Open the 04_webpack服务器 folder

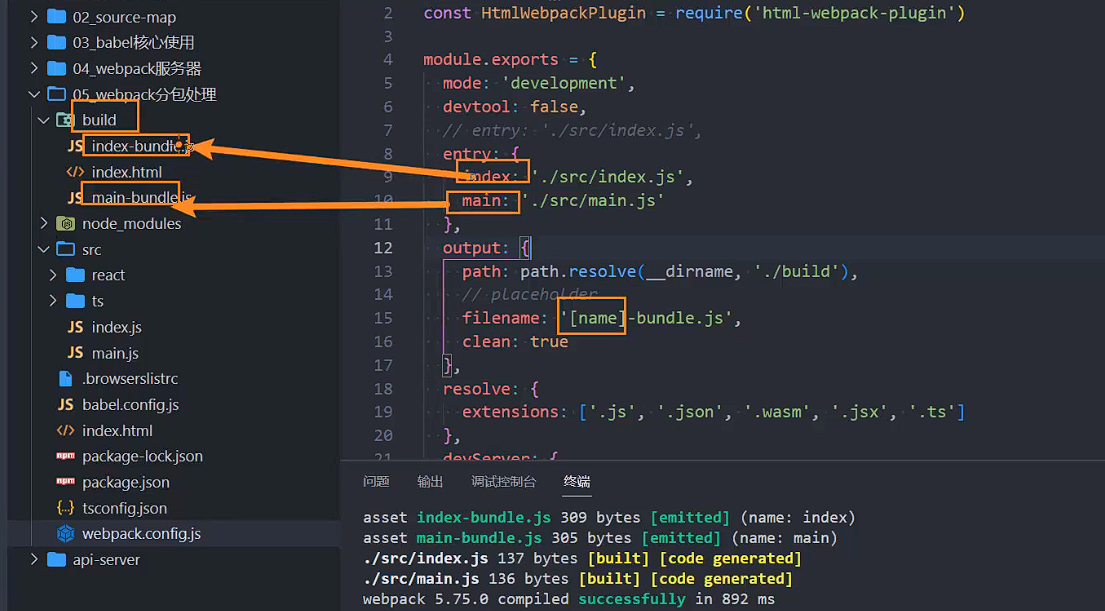point(137,69)
